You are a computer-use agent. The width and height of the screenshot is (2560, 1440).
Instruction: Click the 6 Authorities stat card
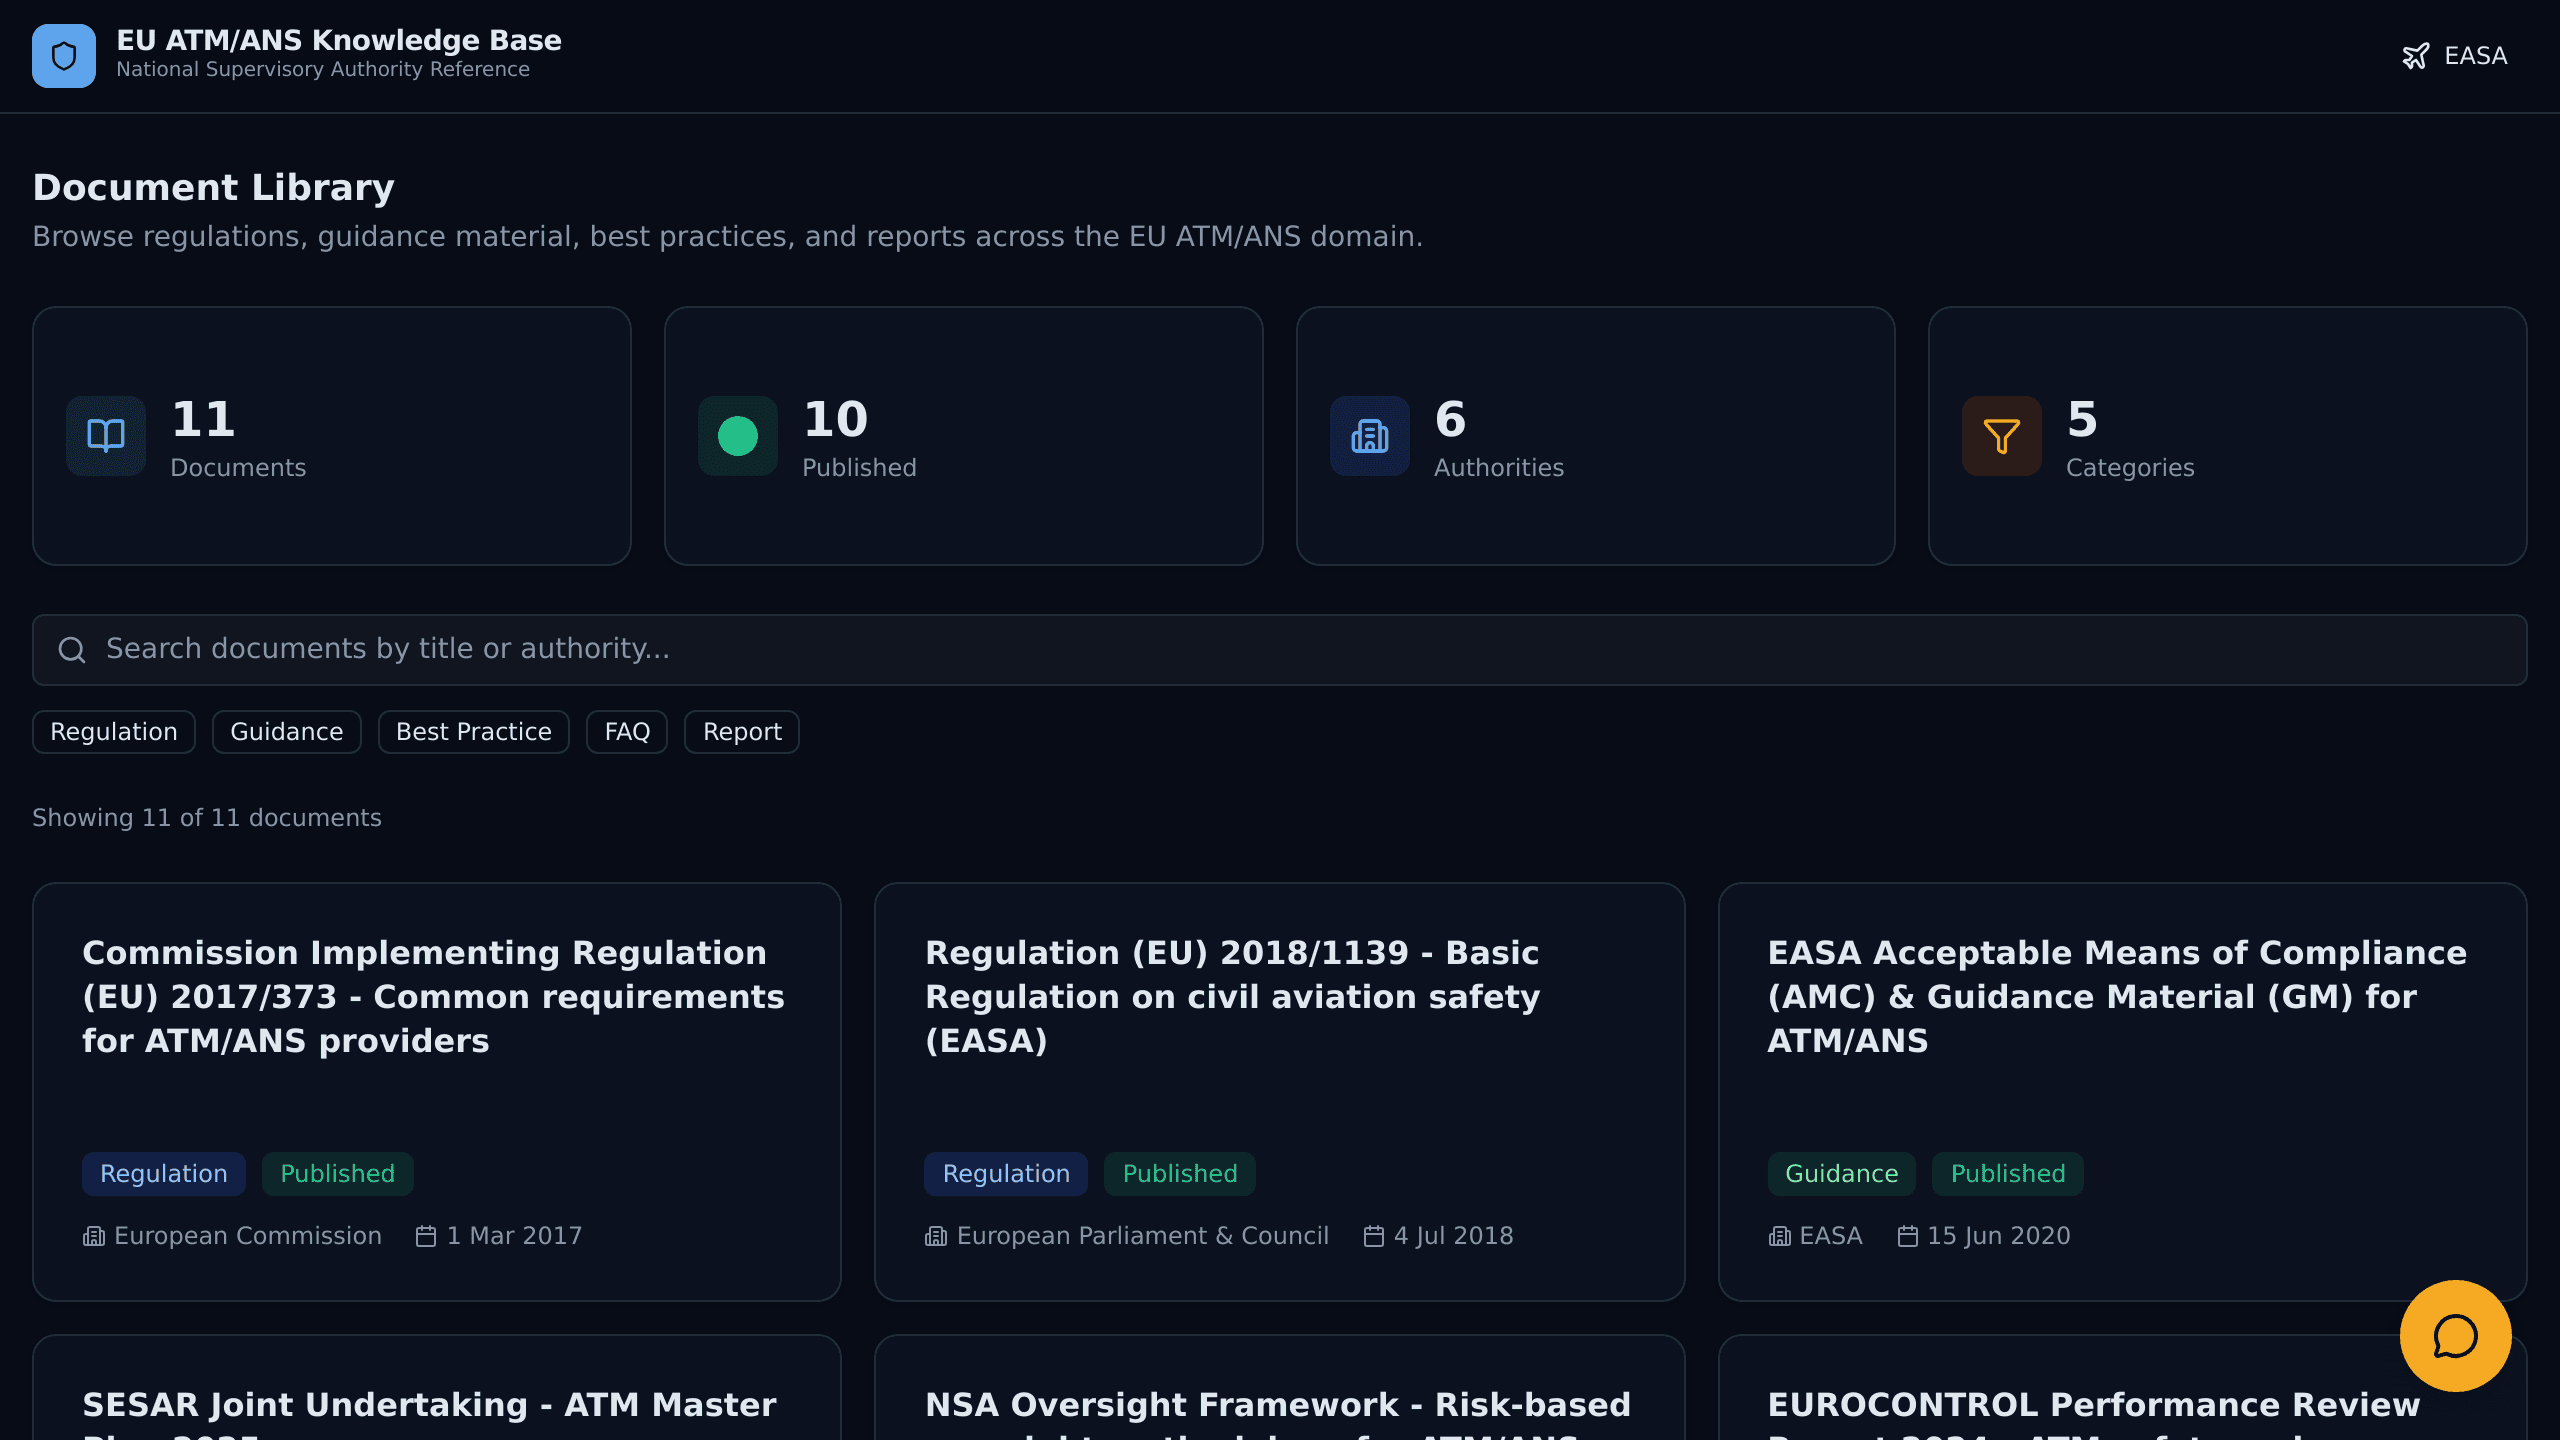1596,436
